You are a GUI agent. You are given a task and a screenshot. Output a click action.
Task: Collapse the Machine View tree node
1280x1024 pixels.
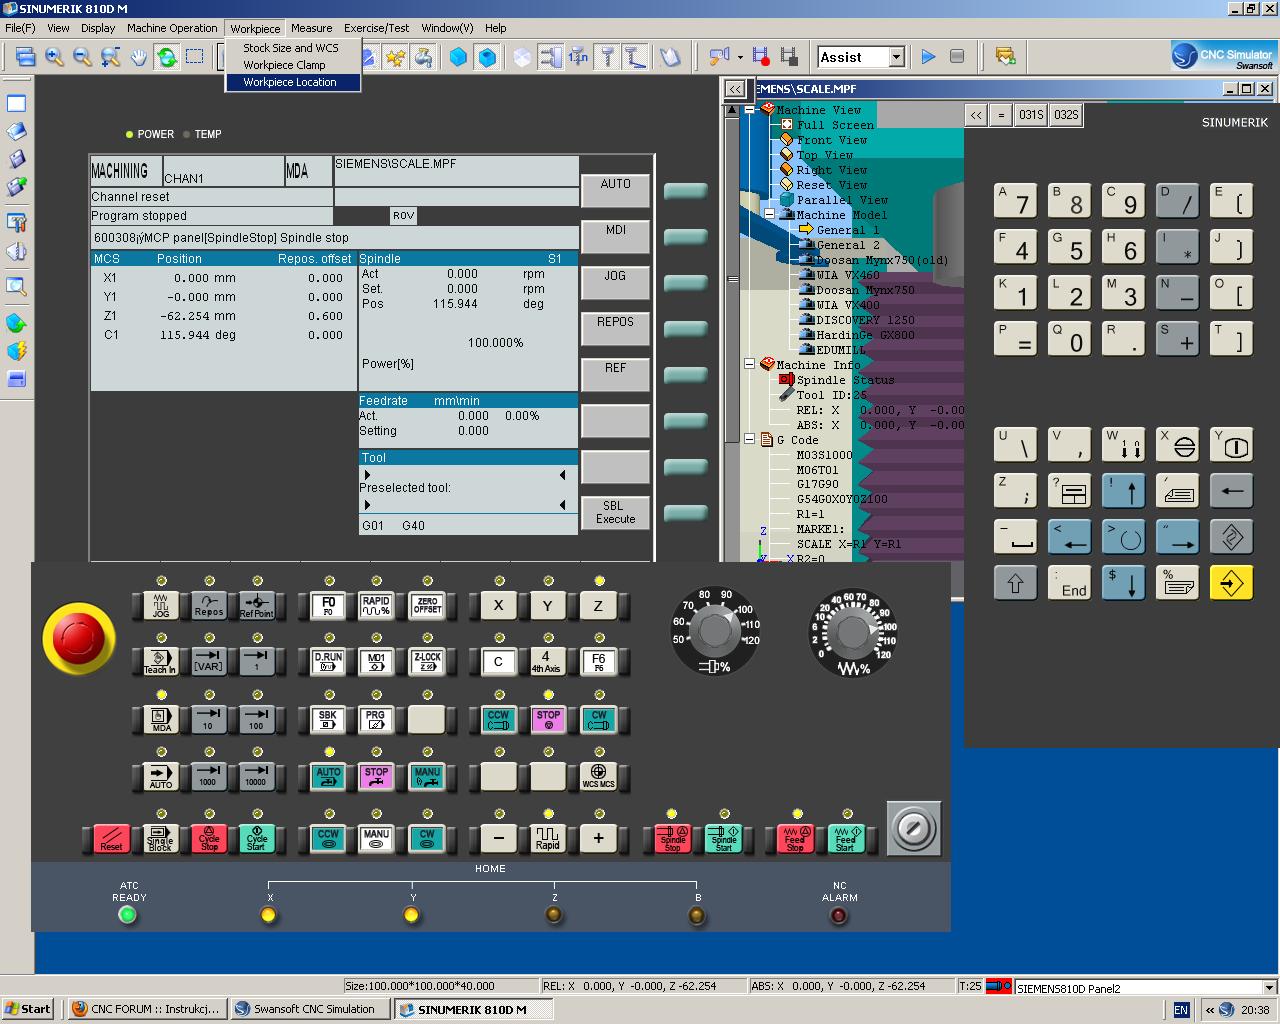pyautogui.click(x=749, y=110)
